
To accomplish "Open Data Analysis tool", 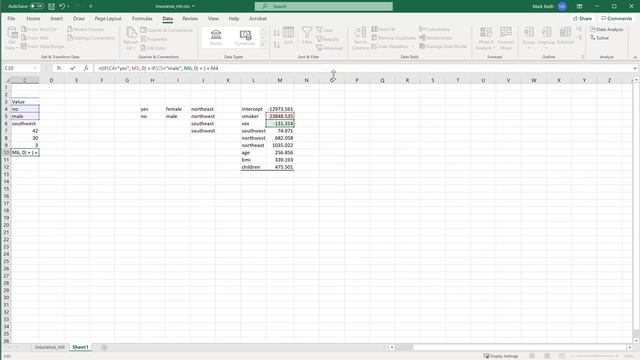I will [x=607, y=29].
